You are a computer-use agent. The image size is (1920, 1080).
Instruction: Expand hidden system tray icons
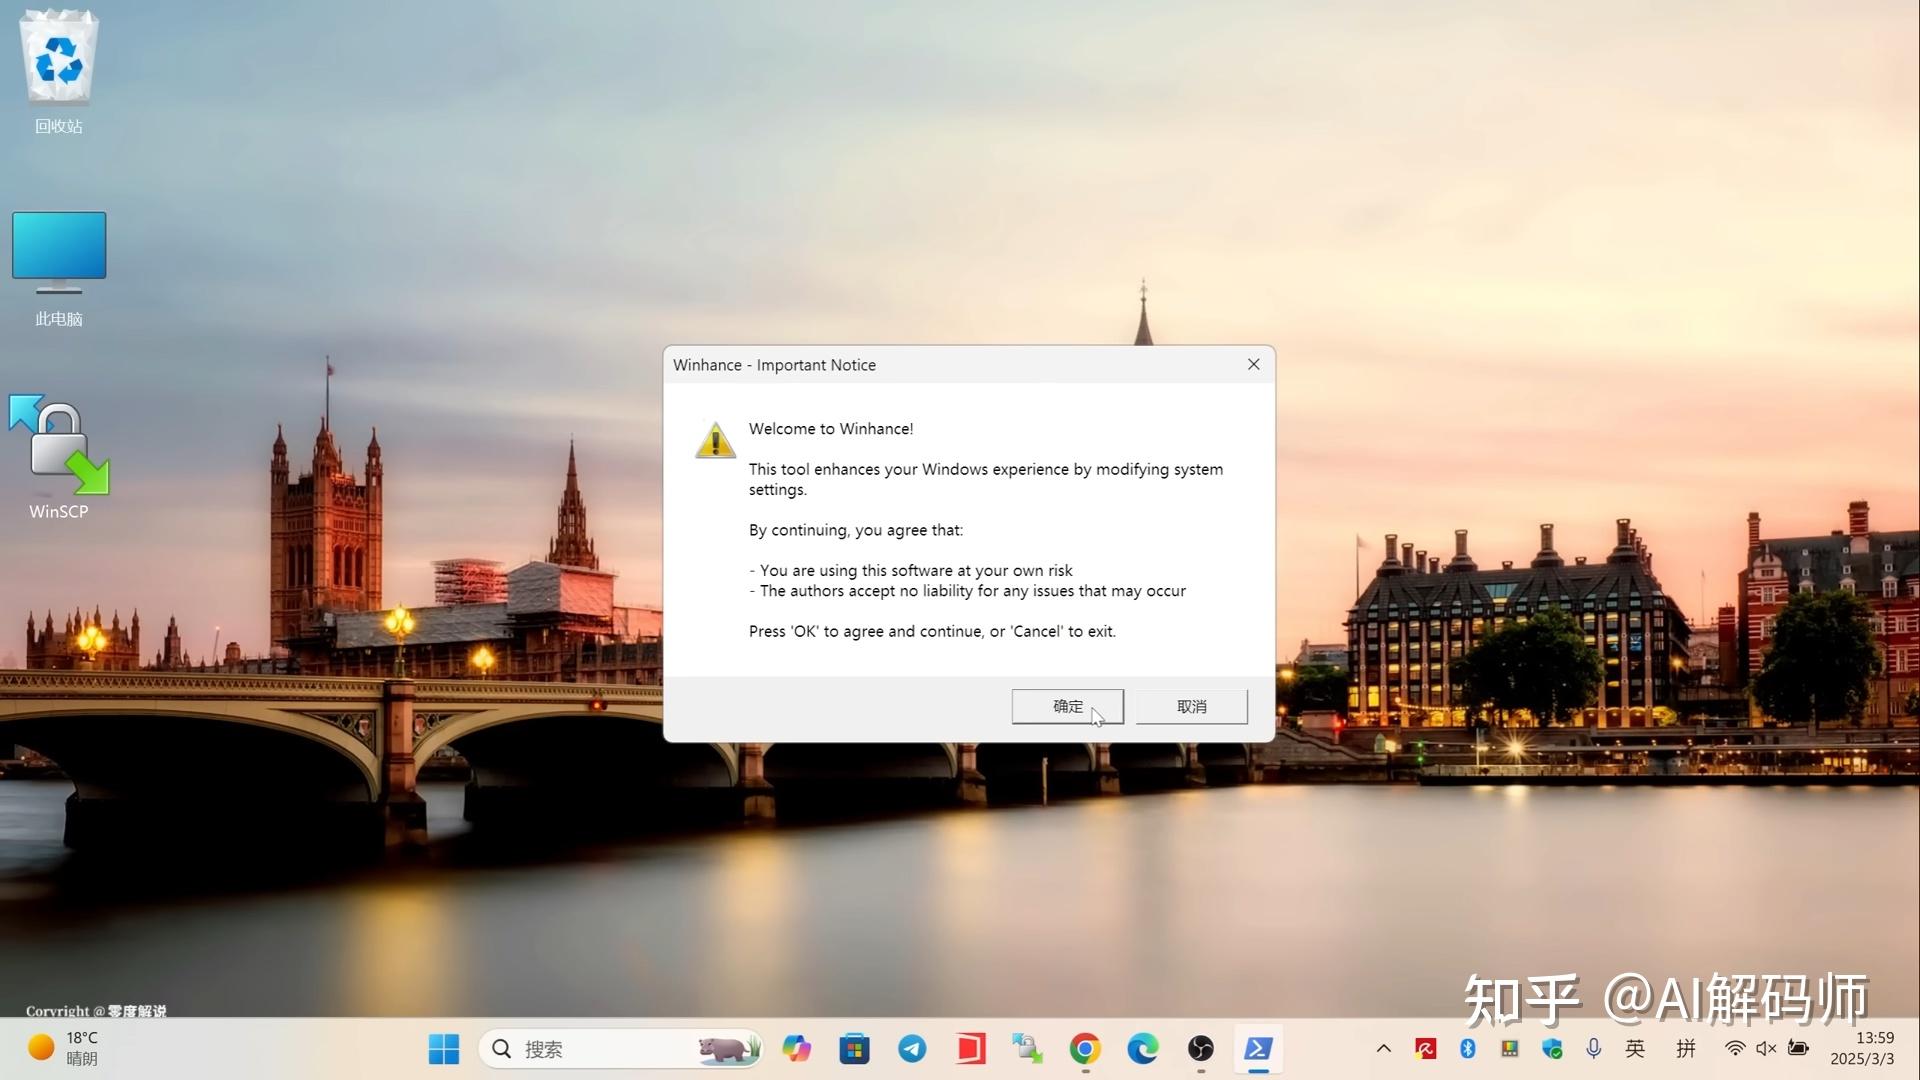coord(1384,1048)
